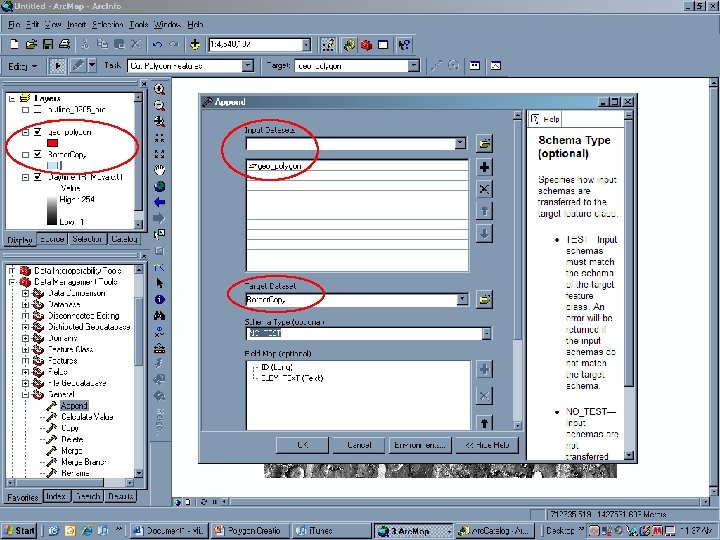Click OK in the Append dialog
This screenshot has height=540, width=720.
coord(303,445)
